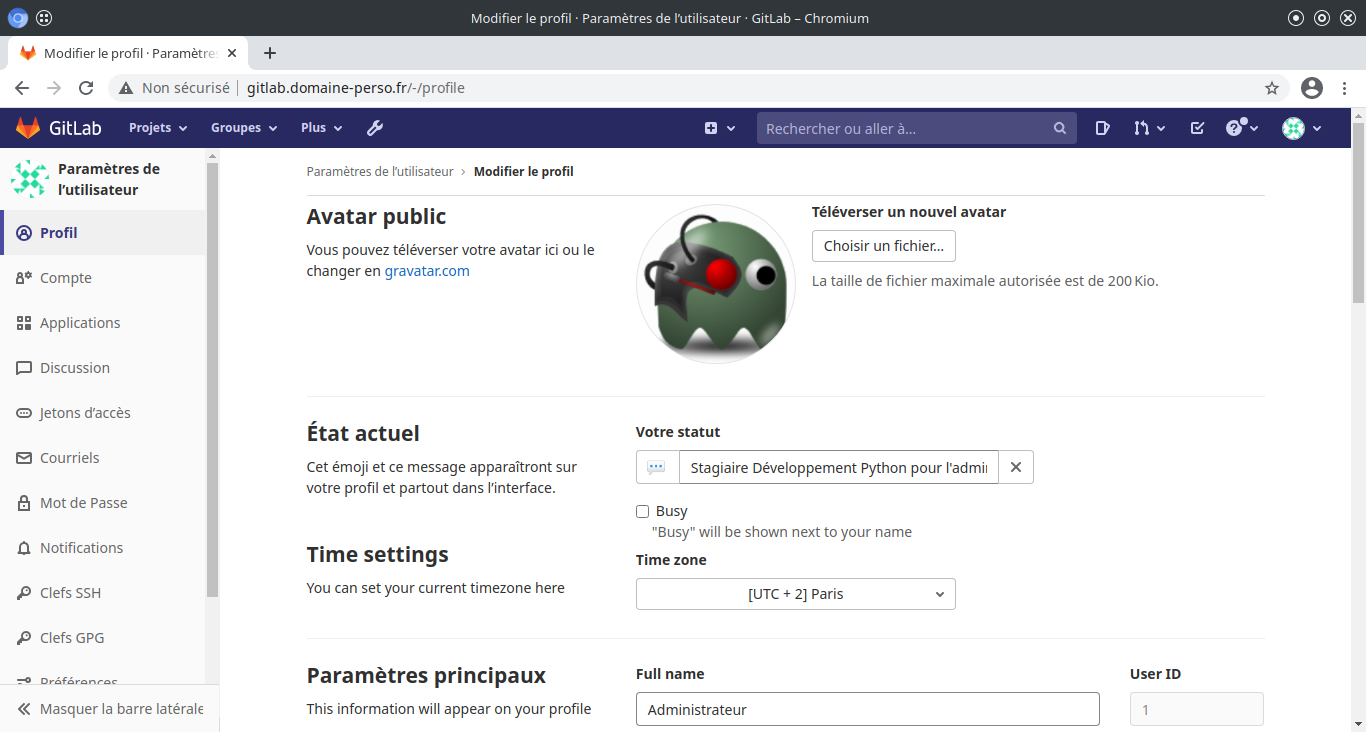The image size is (1366, 732).
Task: Follow the gravatar.com link
Action: click(x=427, y=271)
